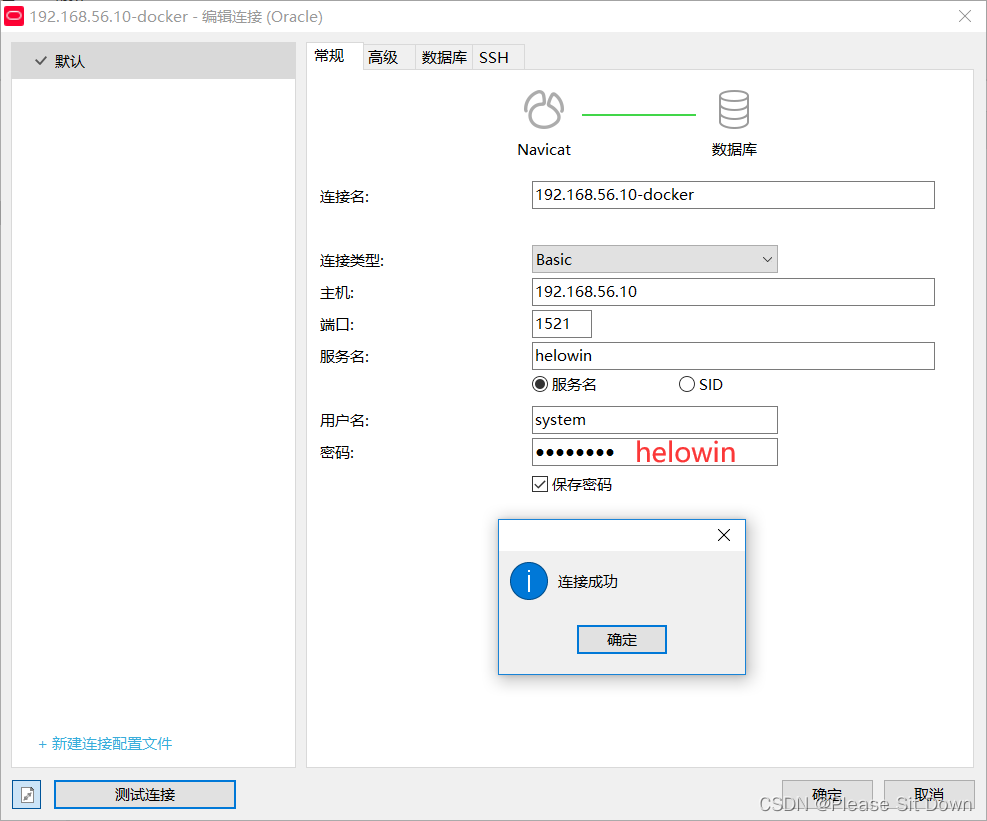The width and height of the screenshot is (987, 821).
Task: Open the 连接类型 Basic dropdown
Action: click(654, 259)
